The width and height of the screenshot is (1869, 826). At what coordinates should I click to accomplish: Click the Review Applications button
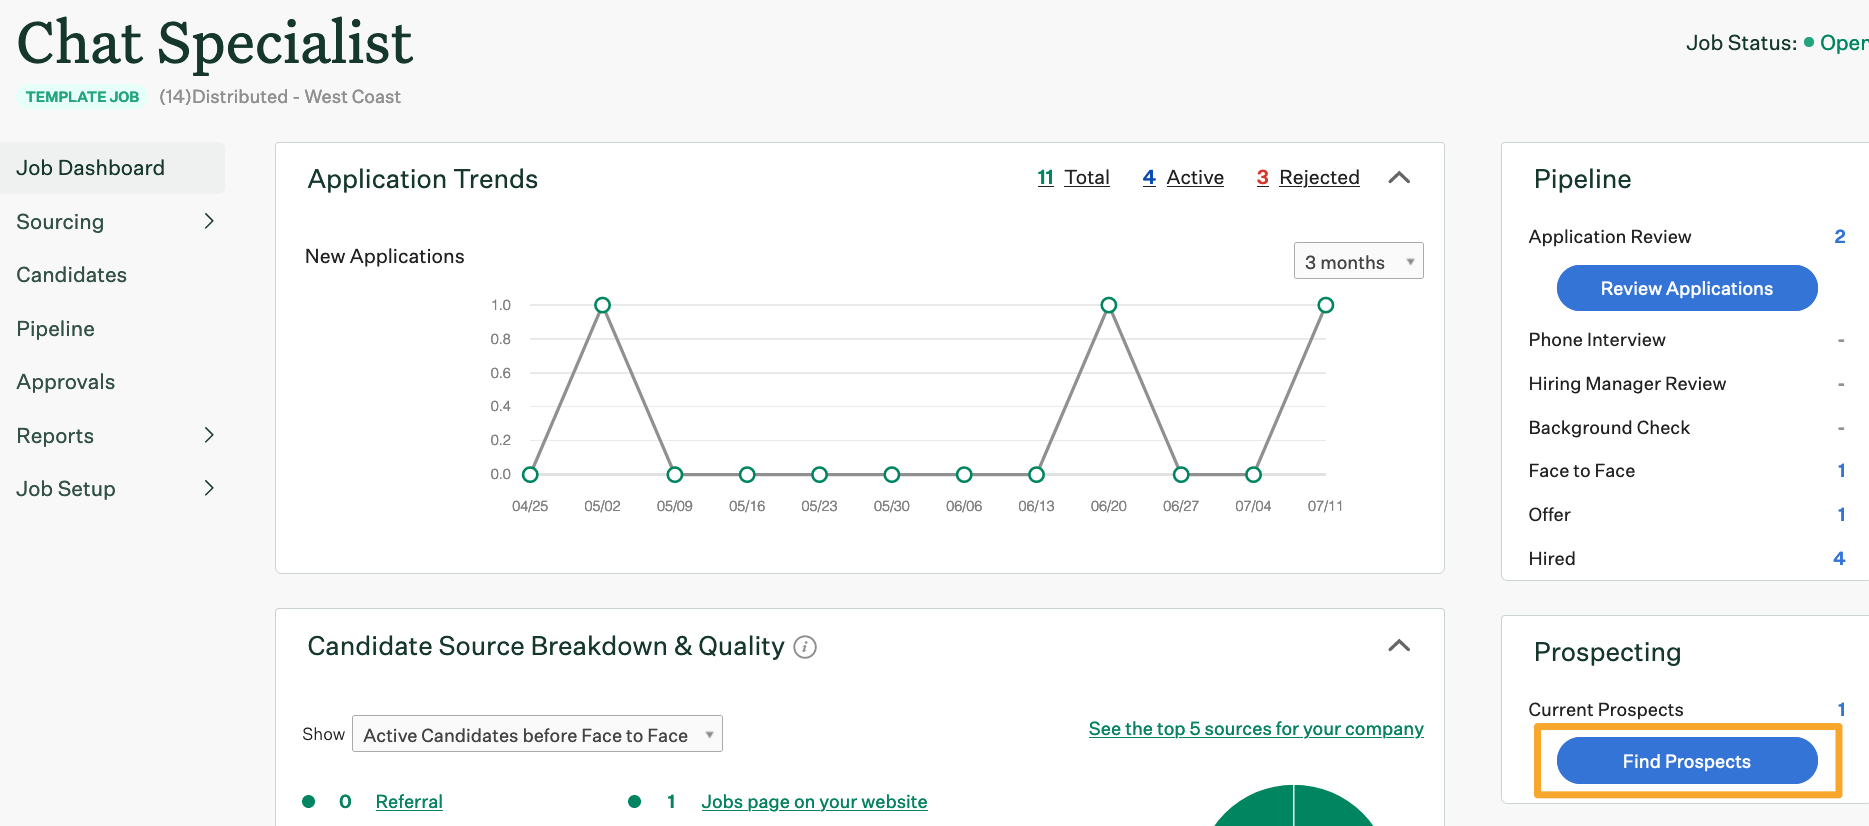coord(1686,288)
